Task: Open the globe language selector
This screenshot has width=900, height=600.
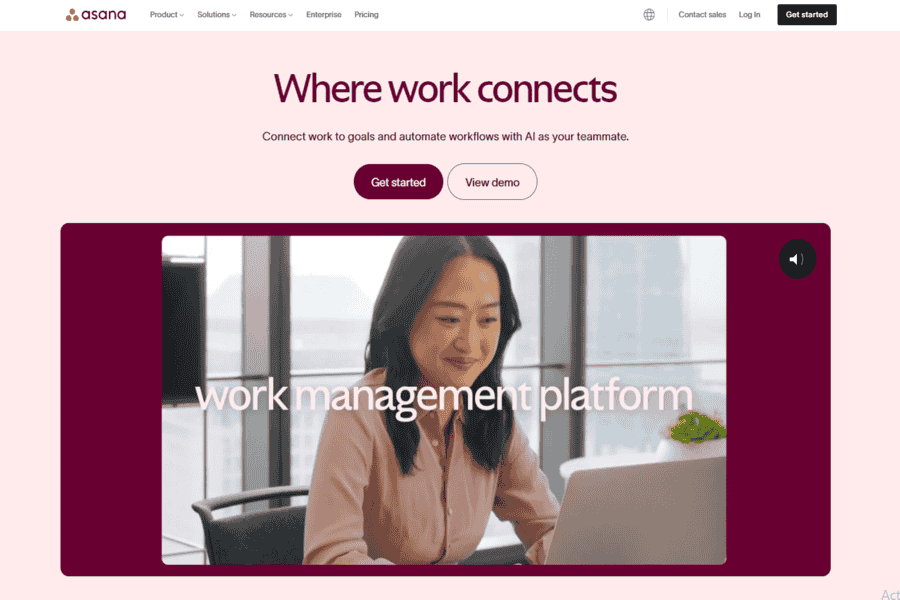Action: coord(649,15)
